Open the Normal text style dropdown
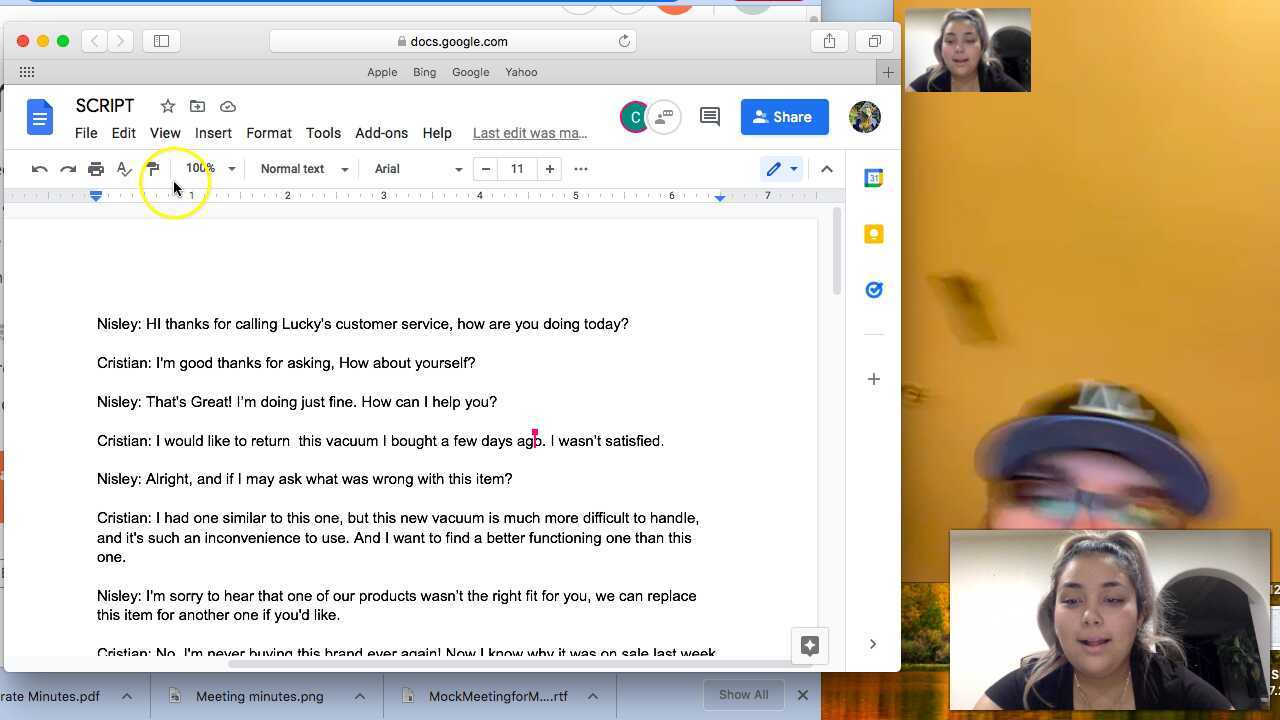This screenshot has width=1280, height=720. pos(304,169)
